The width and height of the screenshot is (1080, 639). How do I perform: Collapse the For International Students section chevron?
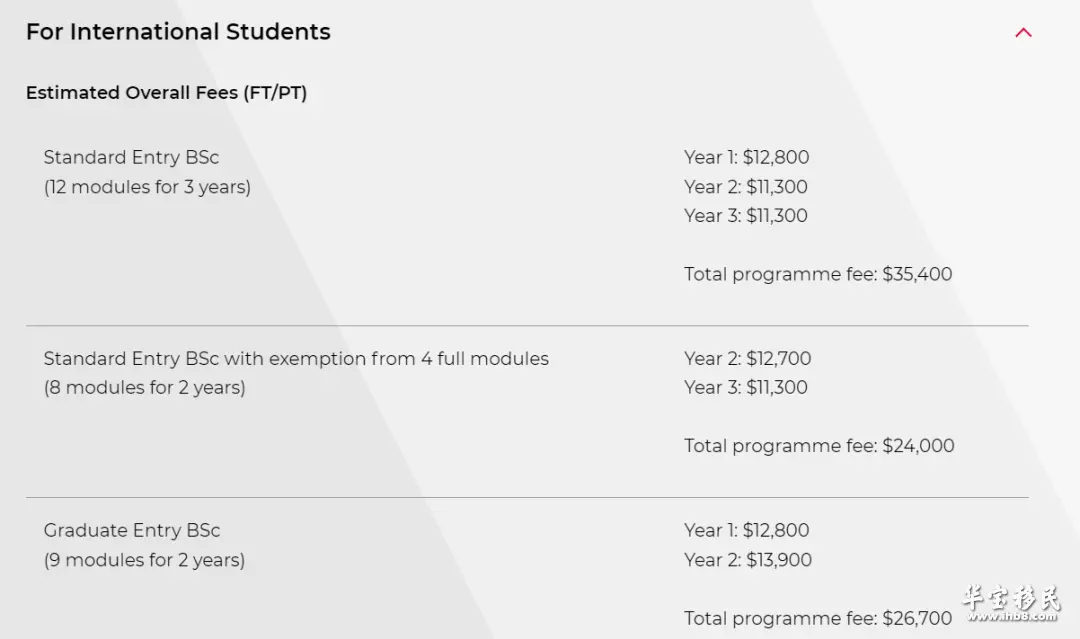[1024, 32]
